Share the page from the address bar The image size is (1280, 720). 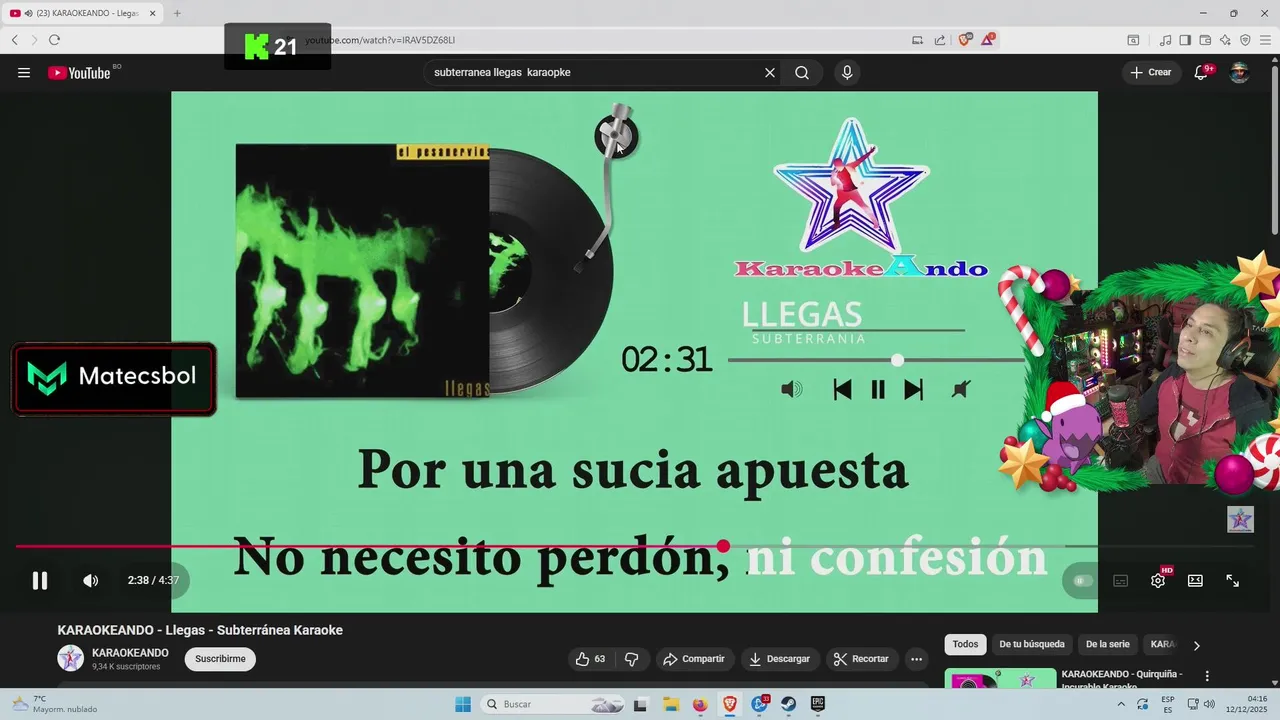pyautogui.click(x=940, y=40)
